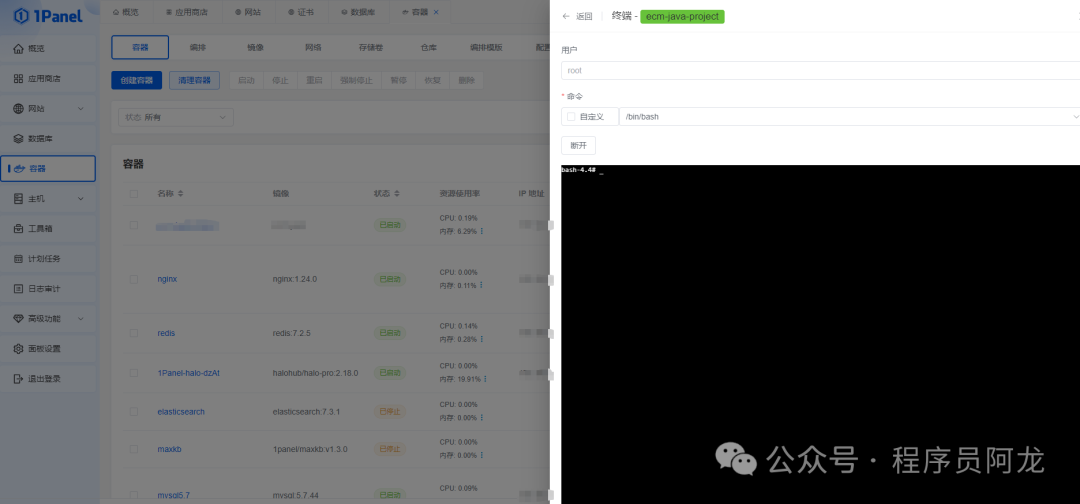The height and width of the screenshot is (504, 1080).
Task: Expand the 高级功能 sidebar submenu
Action: [x=81, y=319]
